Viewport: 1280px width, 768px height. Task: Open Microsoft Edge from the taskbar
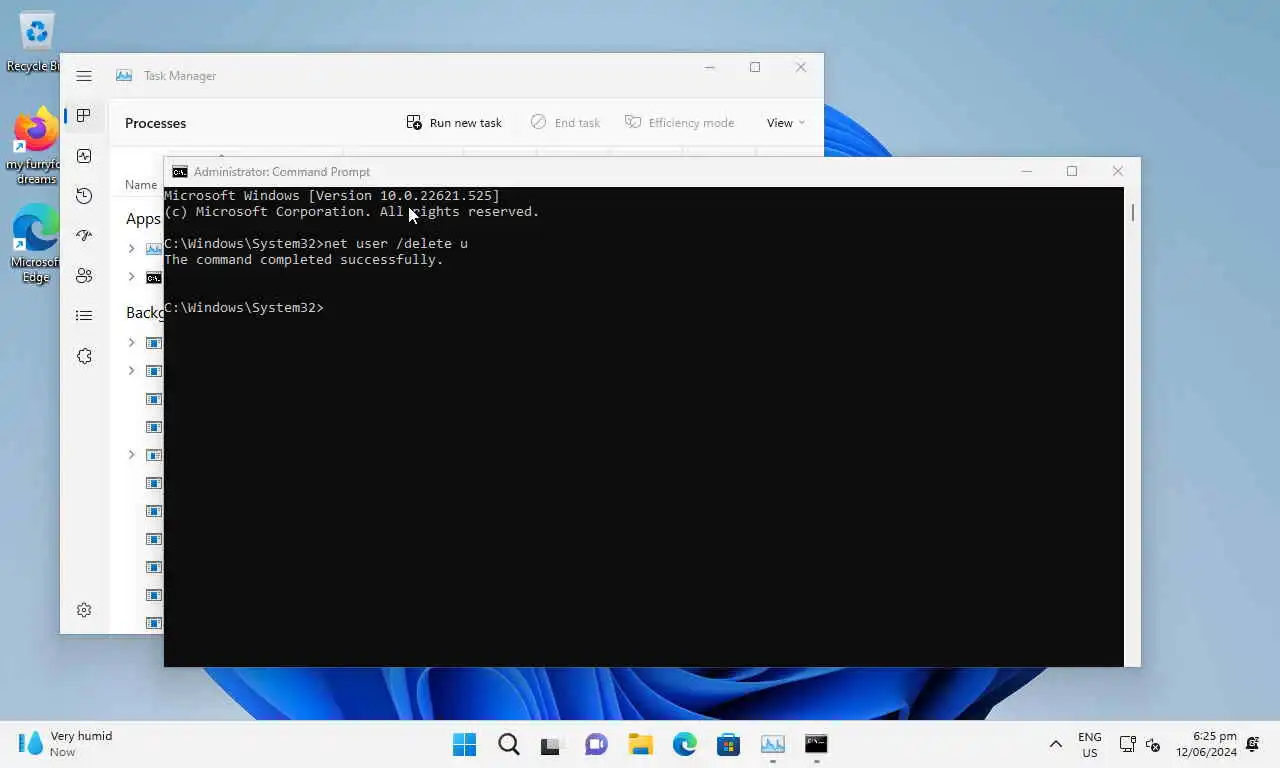pyautogui.click(x=684, y=744)
